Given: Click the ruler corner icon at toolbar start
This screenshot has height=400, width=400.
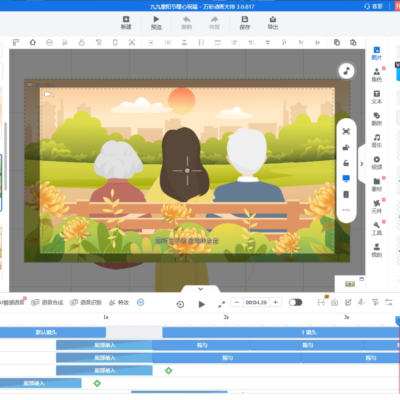Looking at the screenshot, I should tap(16, 42).
